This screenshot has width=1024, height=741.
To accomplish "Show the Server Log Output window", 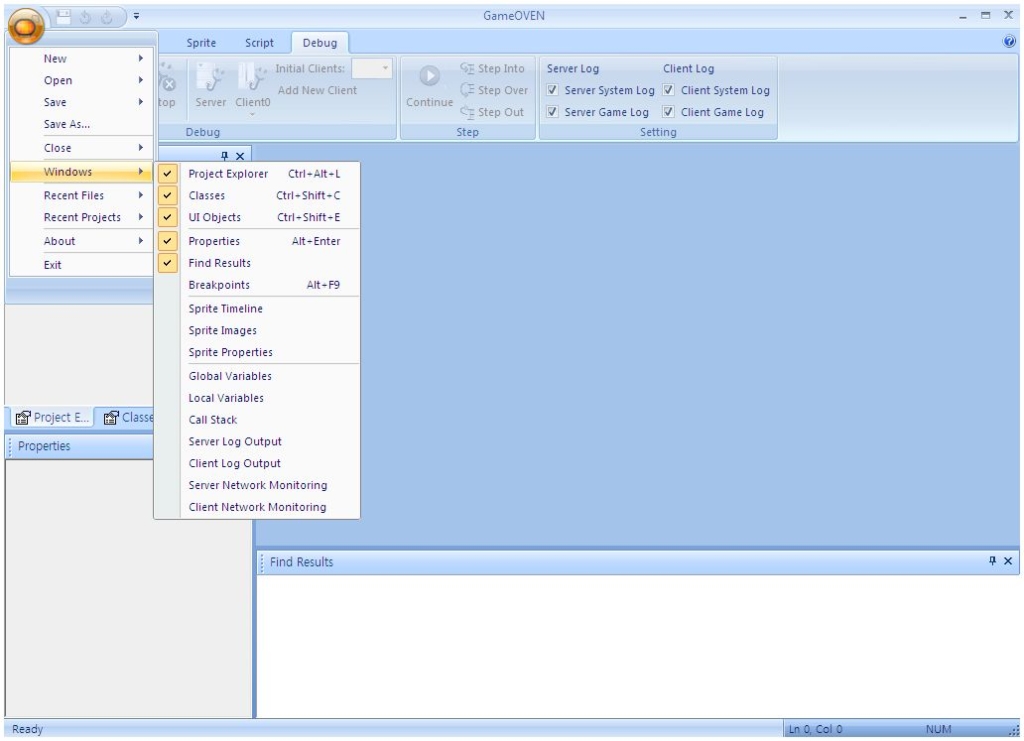I will 257,441.
